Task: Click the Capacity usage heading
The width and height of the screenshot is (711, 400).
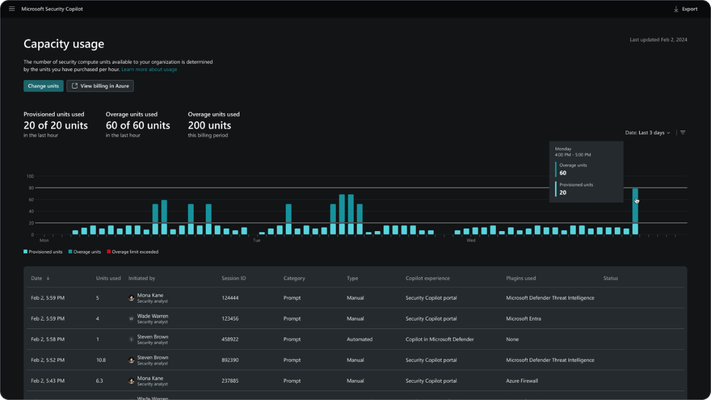Action: tap(64, 44)
